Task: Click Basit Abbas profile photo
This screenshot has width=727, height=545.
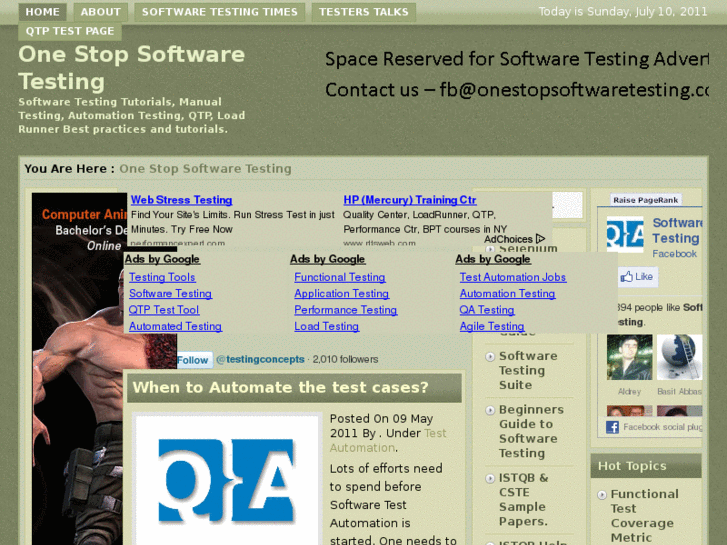Action: pos(680,357)
